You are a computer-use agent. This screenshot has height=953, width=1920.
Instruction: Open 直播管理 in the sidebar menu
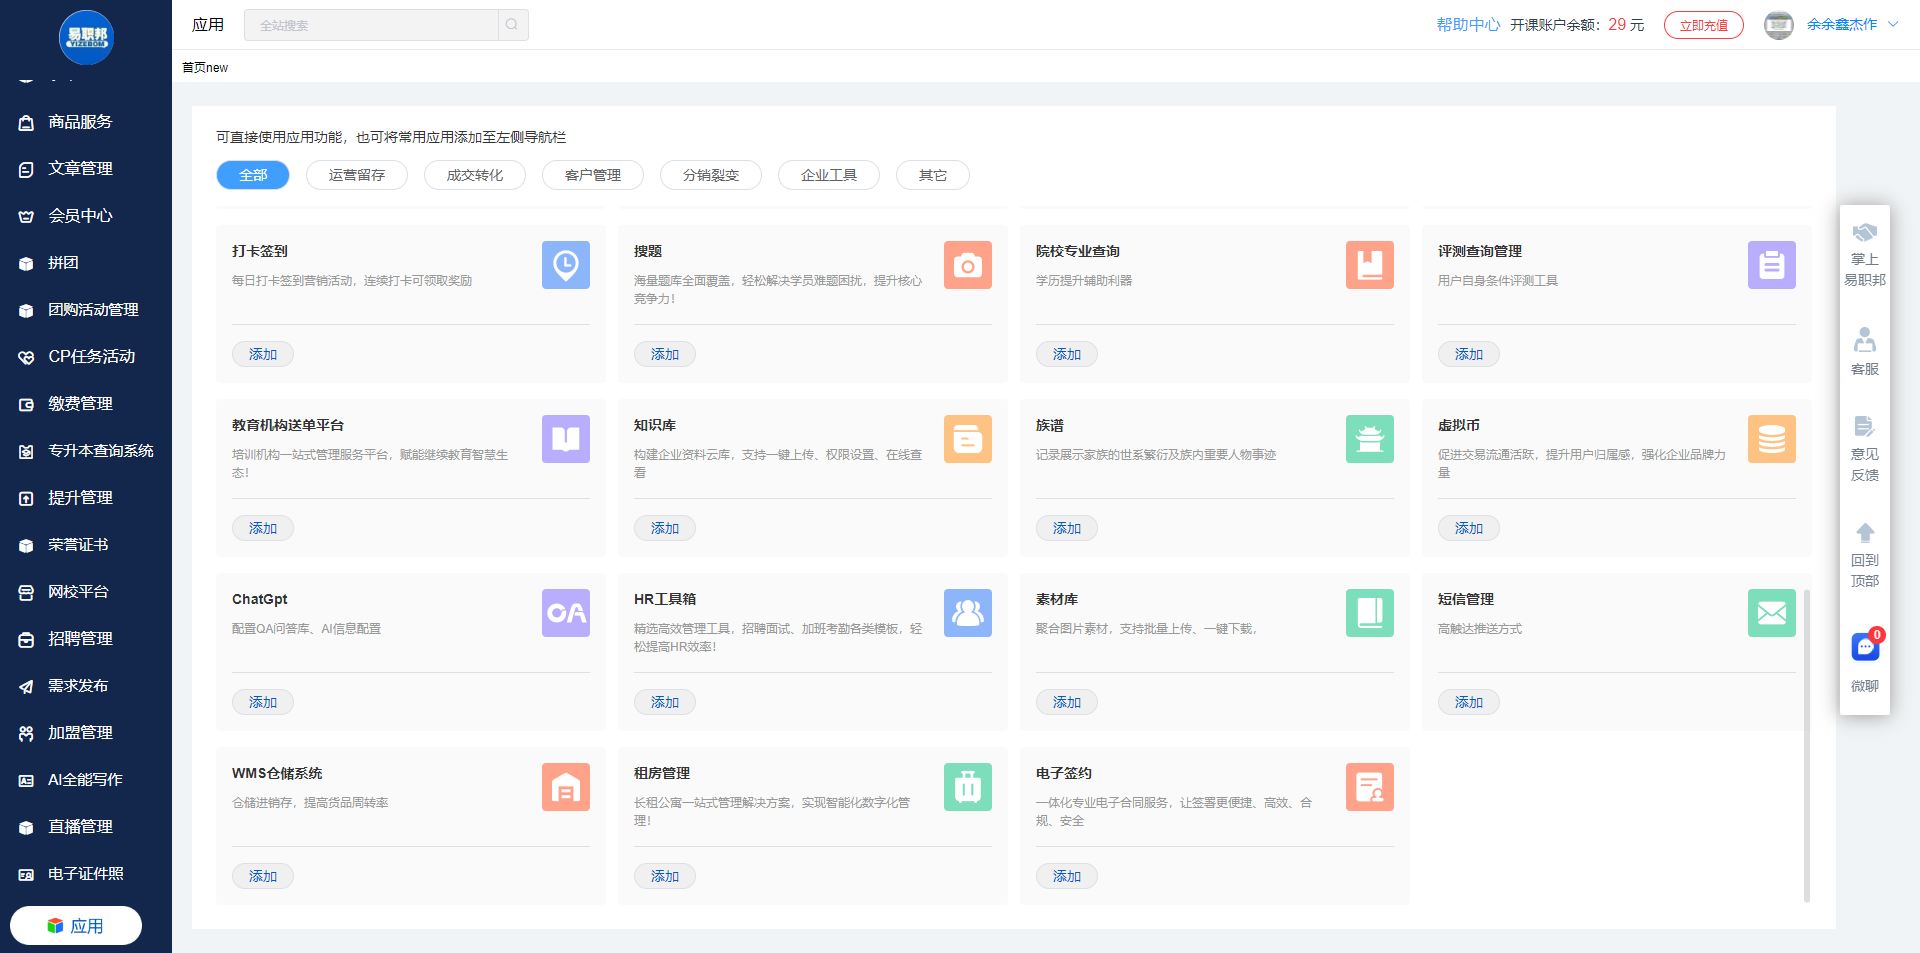(x=80, y=827)
